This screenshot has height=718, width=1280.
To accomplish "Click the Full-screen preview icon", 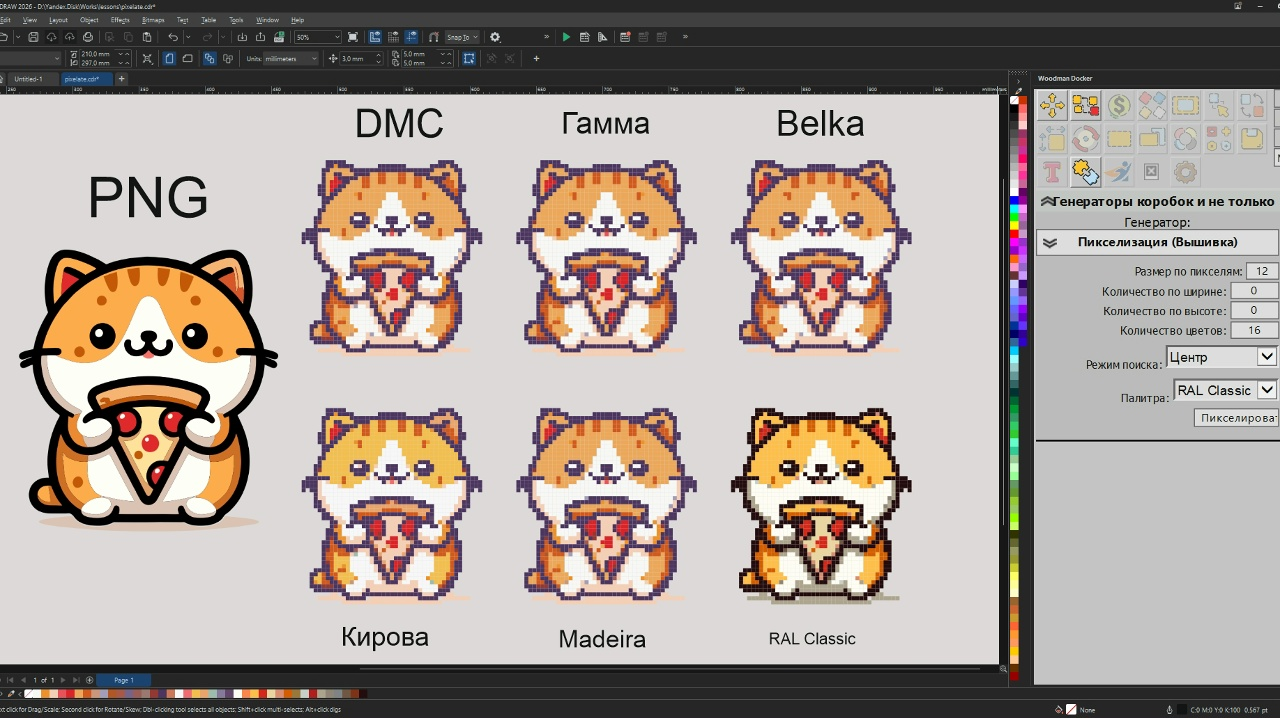I will coord(353,37).
